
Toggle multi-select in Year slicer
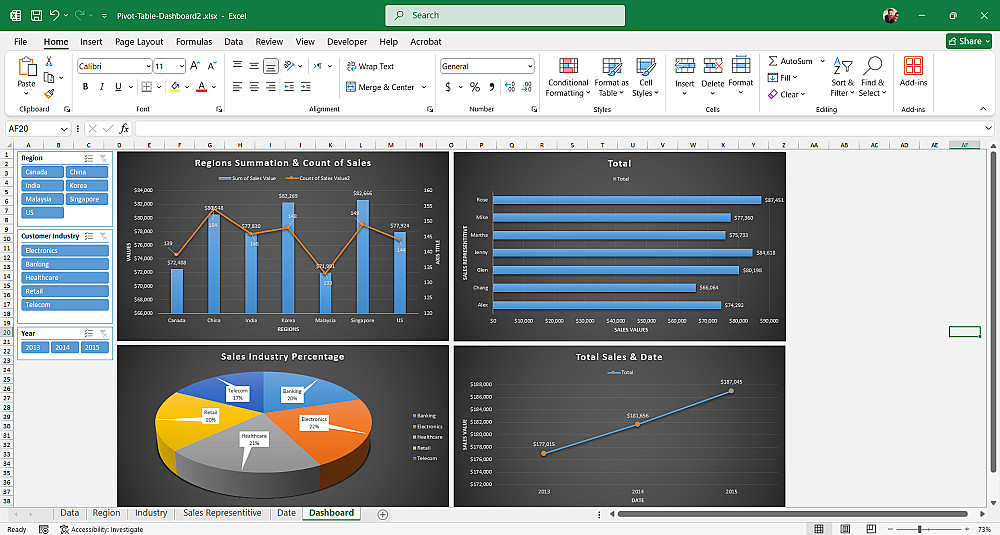(89, 333)
